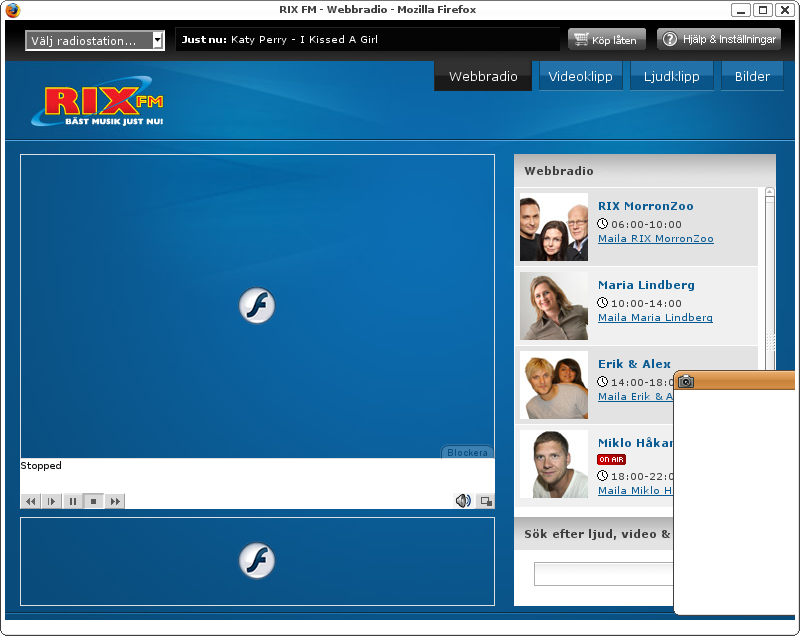
Task: Click the Erik & Alex photo
Action: point(554,385)
